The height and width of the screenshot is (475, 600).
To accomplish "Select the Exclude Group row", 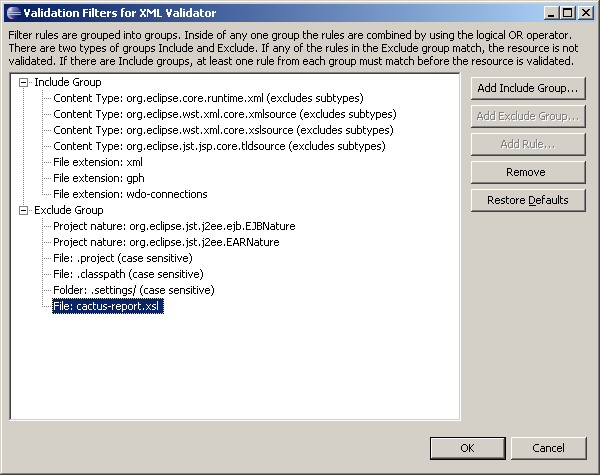I will pos(68,210).
